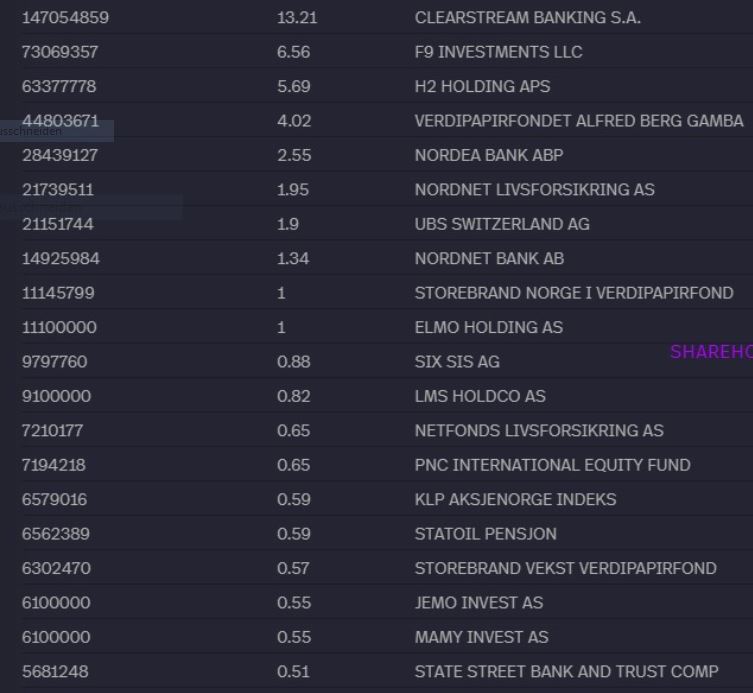753x693 pixels.
Task: Click share count 21739511
Action: click(58, 190)
